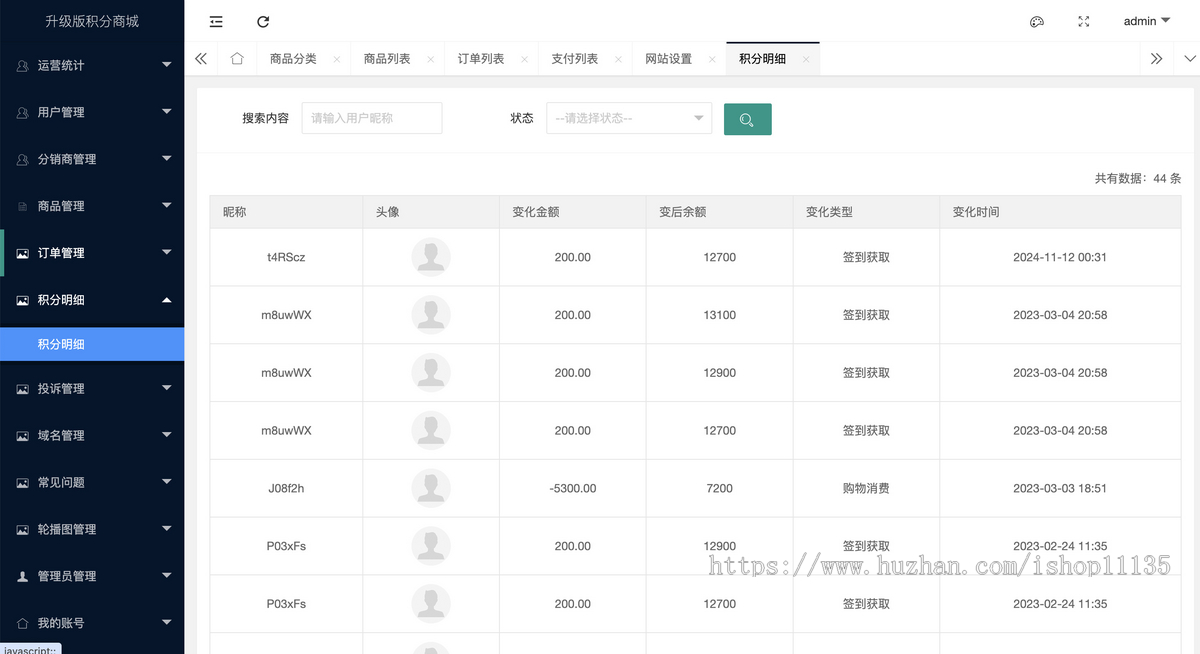
Task: Select the highlighted 积分明细 submenu item
Action: pyautogui.click(x=92, y=344)
